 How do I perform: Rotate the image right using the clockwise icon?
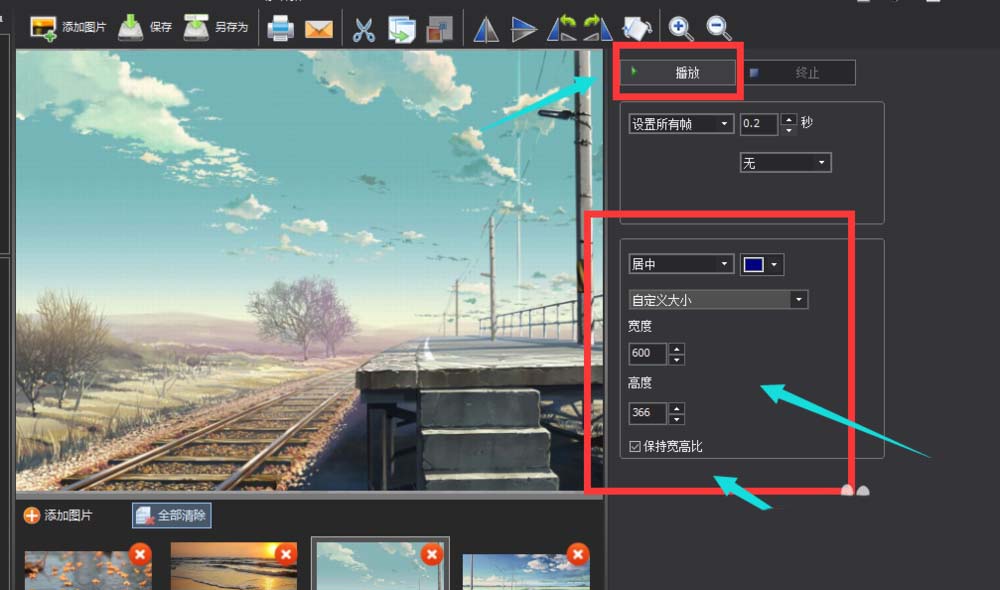[598, 29]
